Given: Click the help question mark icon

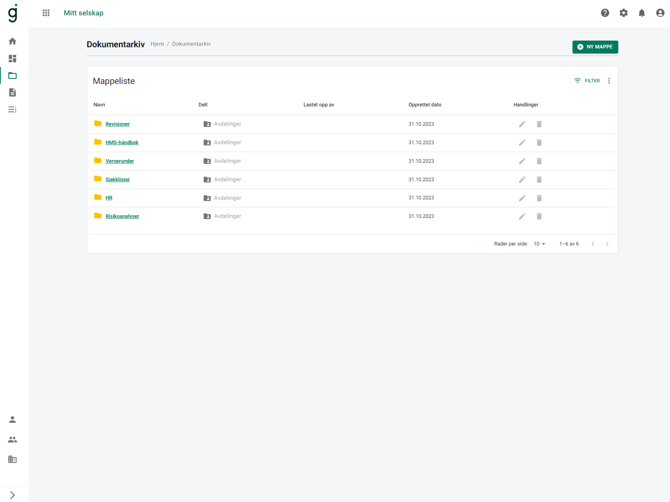Looking at the screenshot, I should [605, 13].
